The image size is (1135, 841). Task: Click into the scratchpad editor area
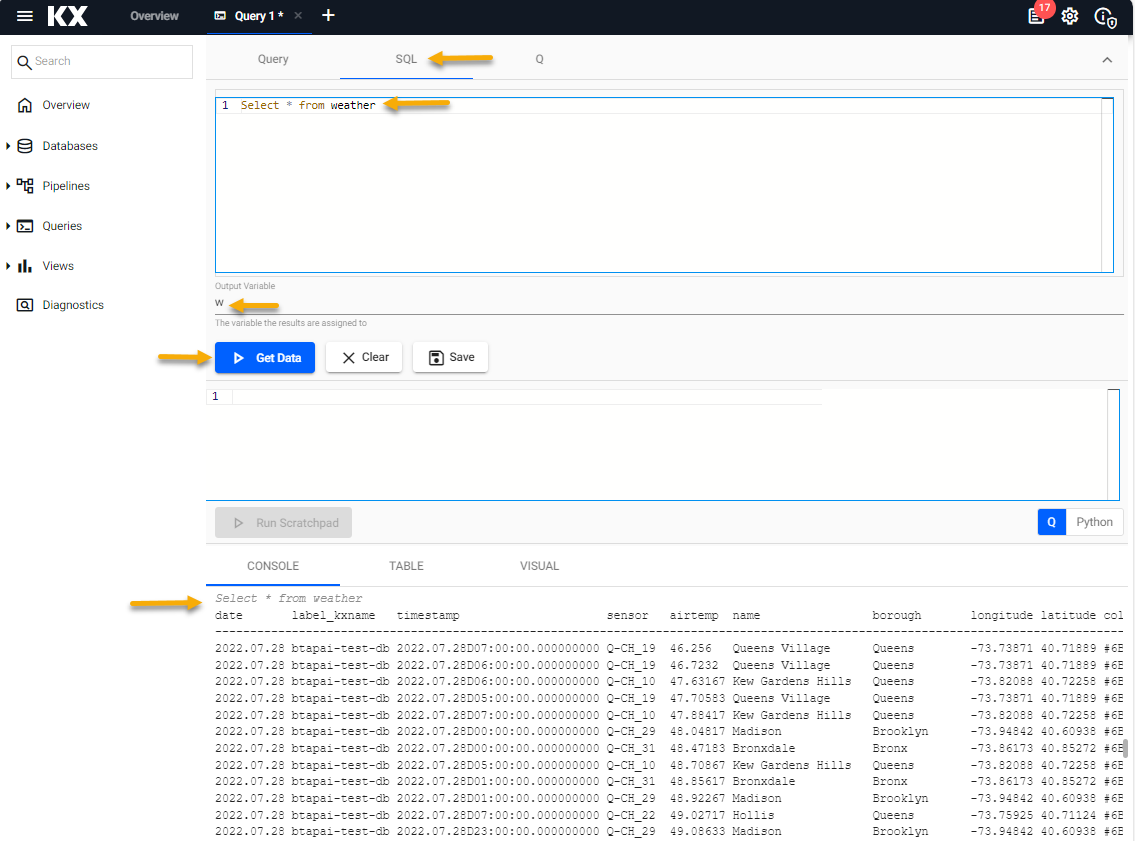662,444
